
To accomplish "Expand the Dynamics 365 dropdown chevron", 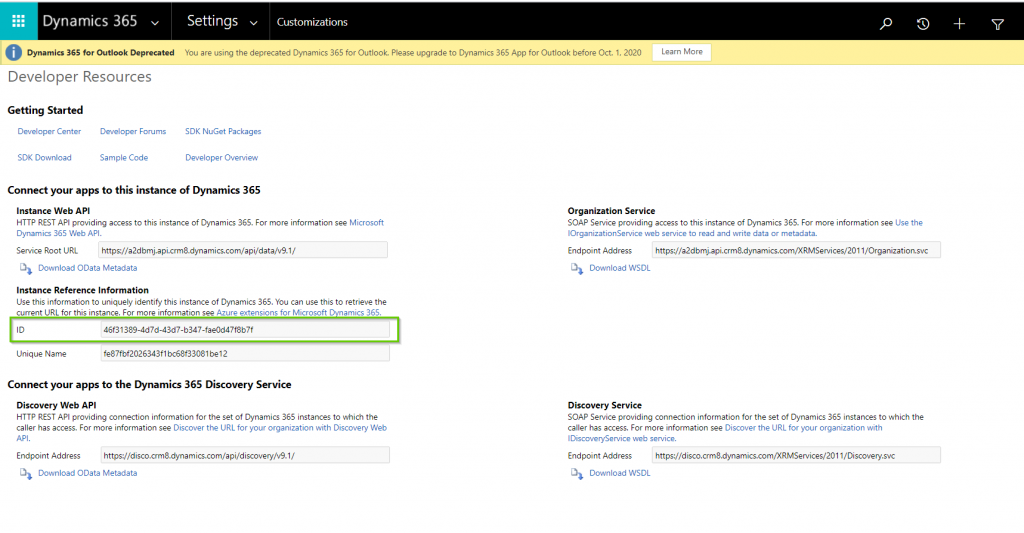I will 153,22.
